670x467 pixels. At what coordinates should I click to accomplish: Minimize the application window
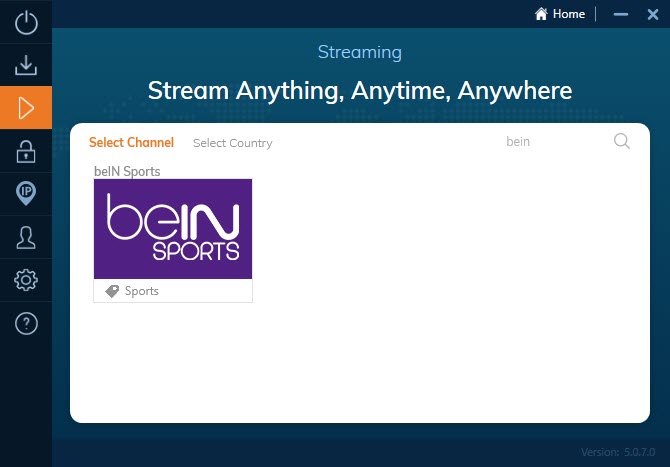pos(621,14)
